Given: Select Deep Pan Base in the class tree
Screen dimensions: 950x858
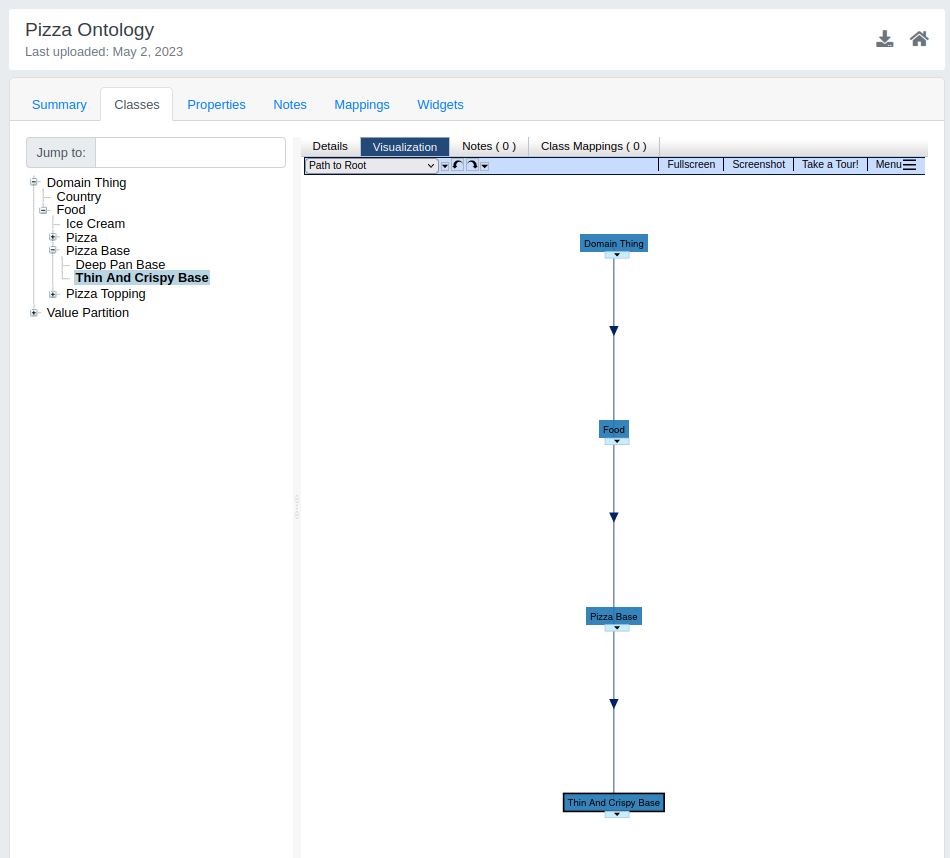Looking at the screenshot, I should 120,264.
